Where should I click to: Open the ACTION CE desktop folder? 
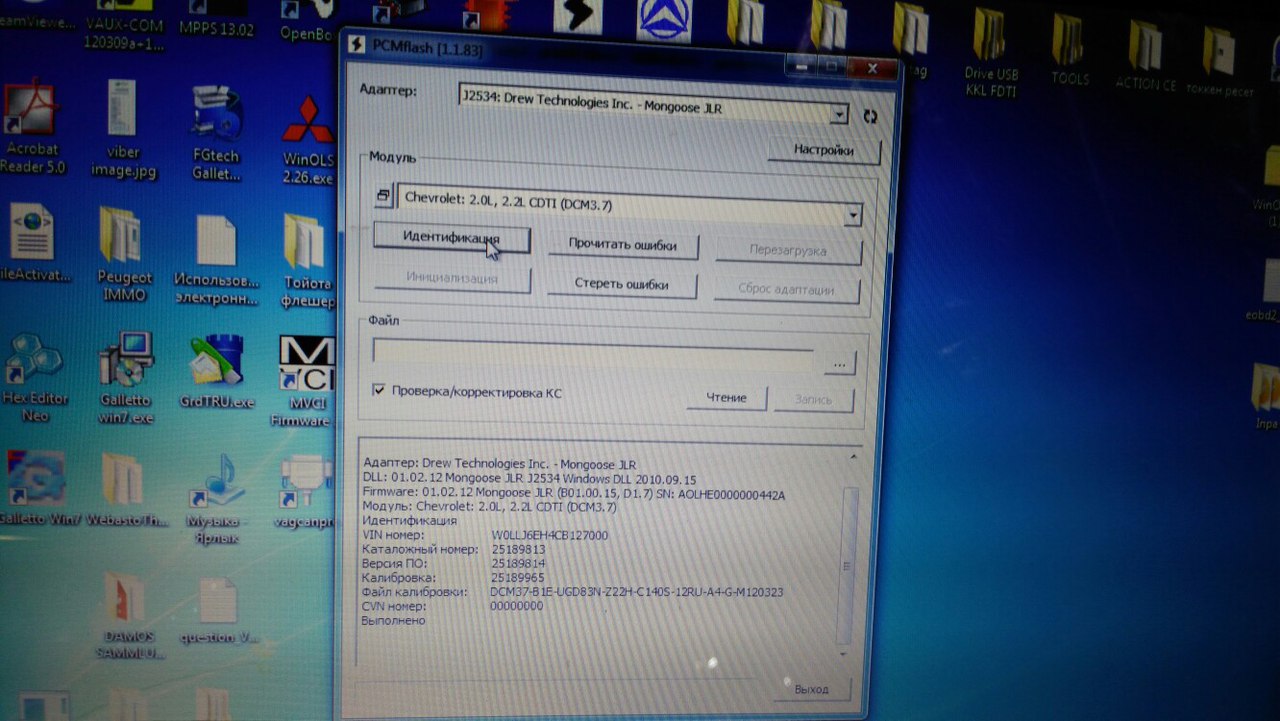point(1146,56)
